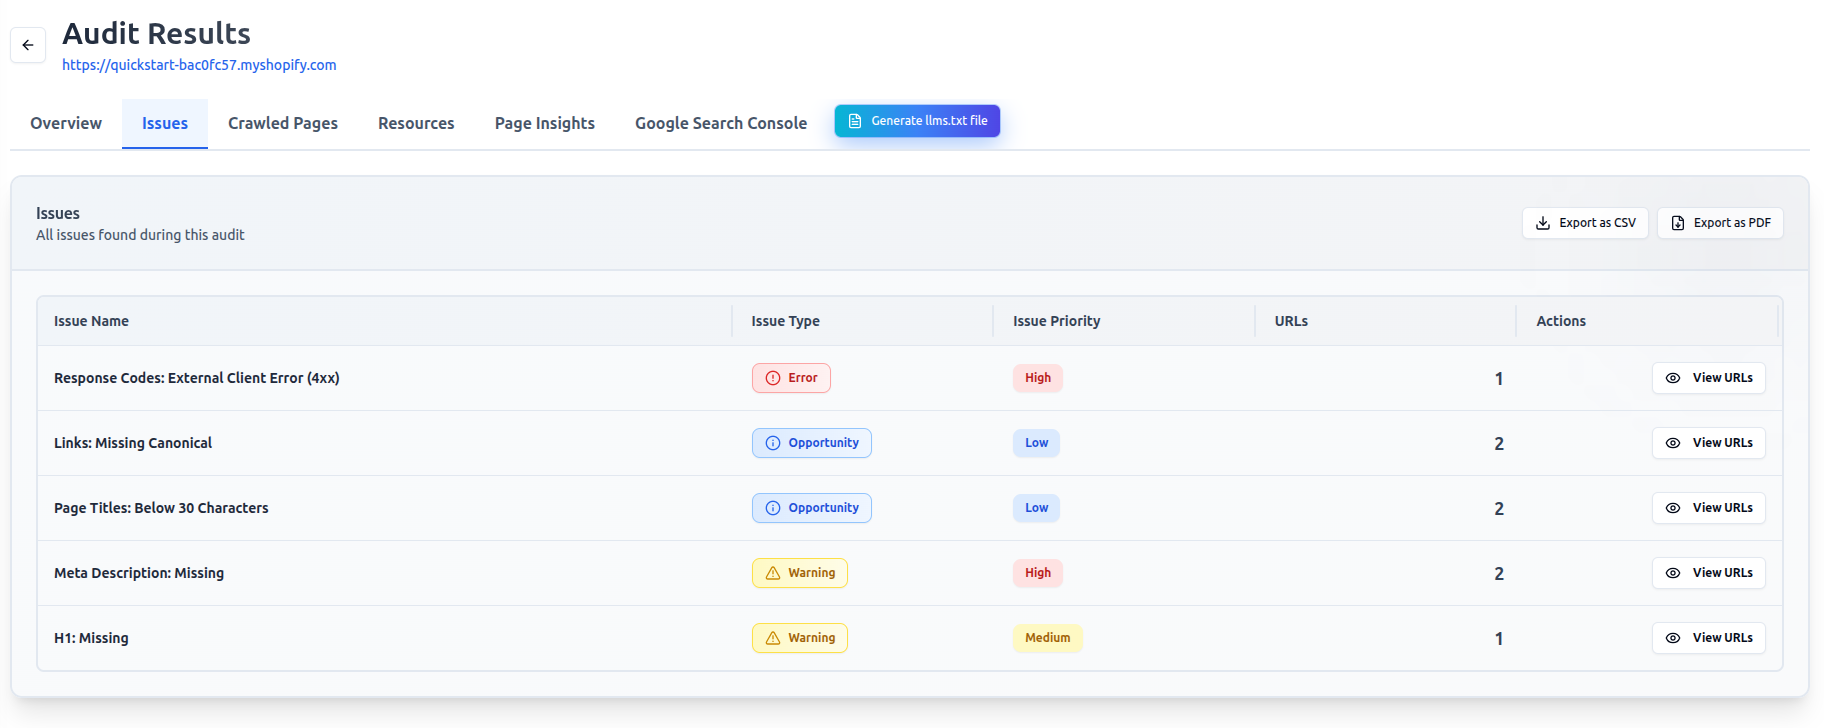Click the PDF file icon on Export as PDF
Screen dimensions: 1824x728
pos(1678,223)
